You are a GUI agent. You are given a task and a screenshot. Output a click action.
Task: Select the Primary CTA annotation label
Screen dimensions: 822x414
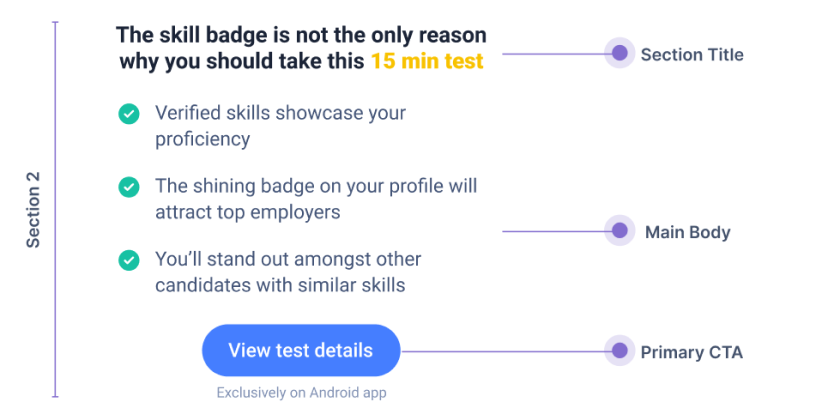[691, 352]
